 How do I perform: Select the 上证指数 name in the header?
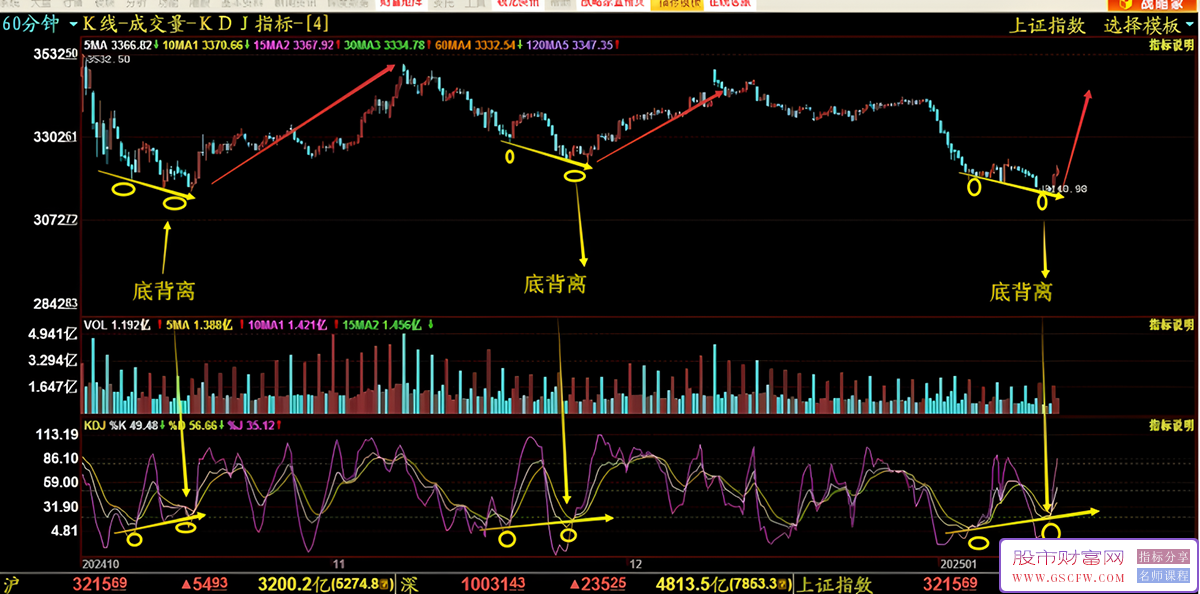tap(1048, 26)
